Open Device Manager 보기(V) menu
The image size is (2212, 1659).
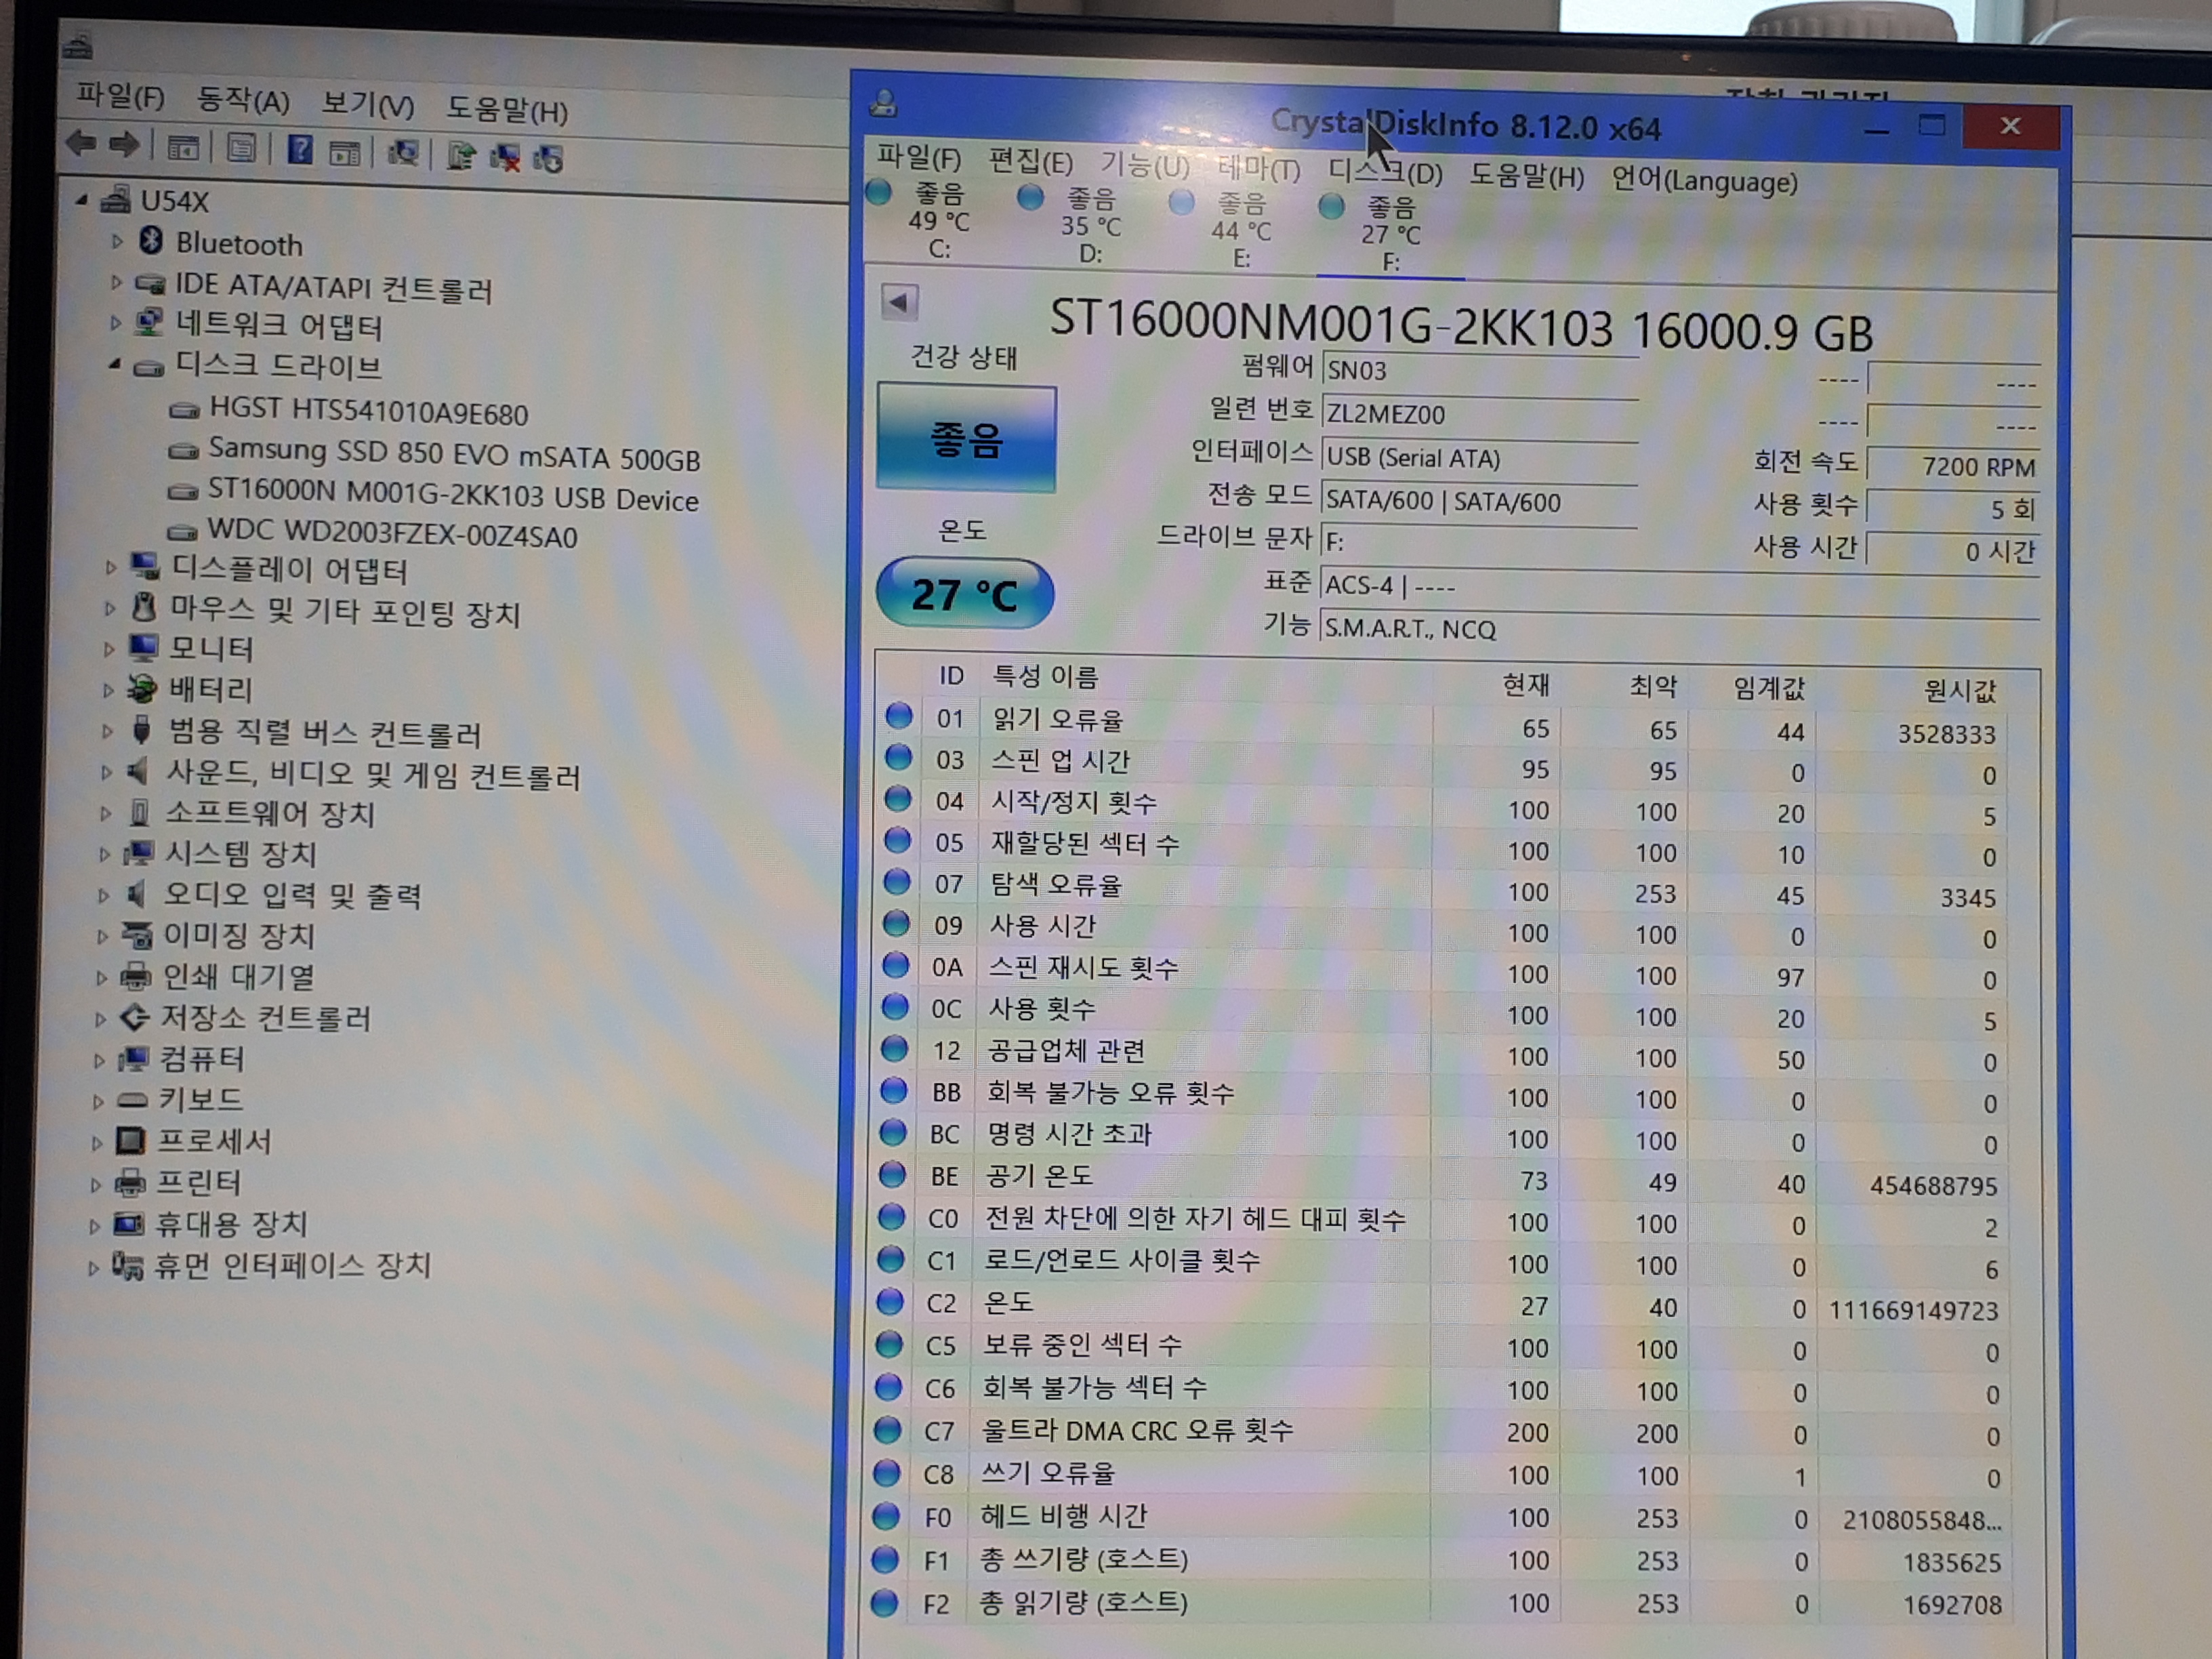point(367,104)
